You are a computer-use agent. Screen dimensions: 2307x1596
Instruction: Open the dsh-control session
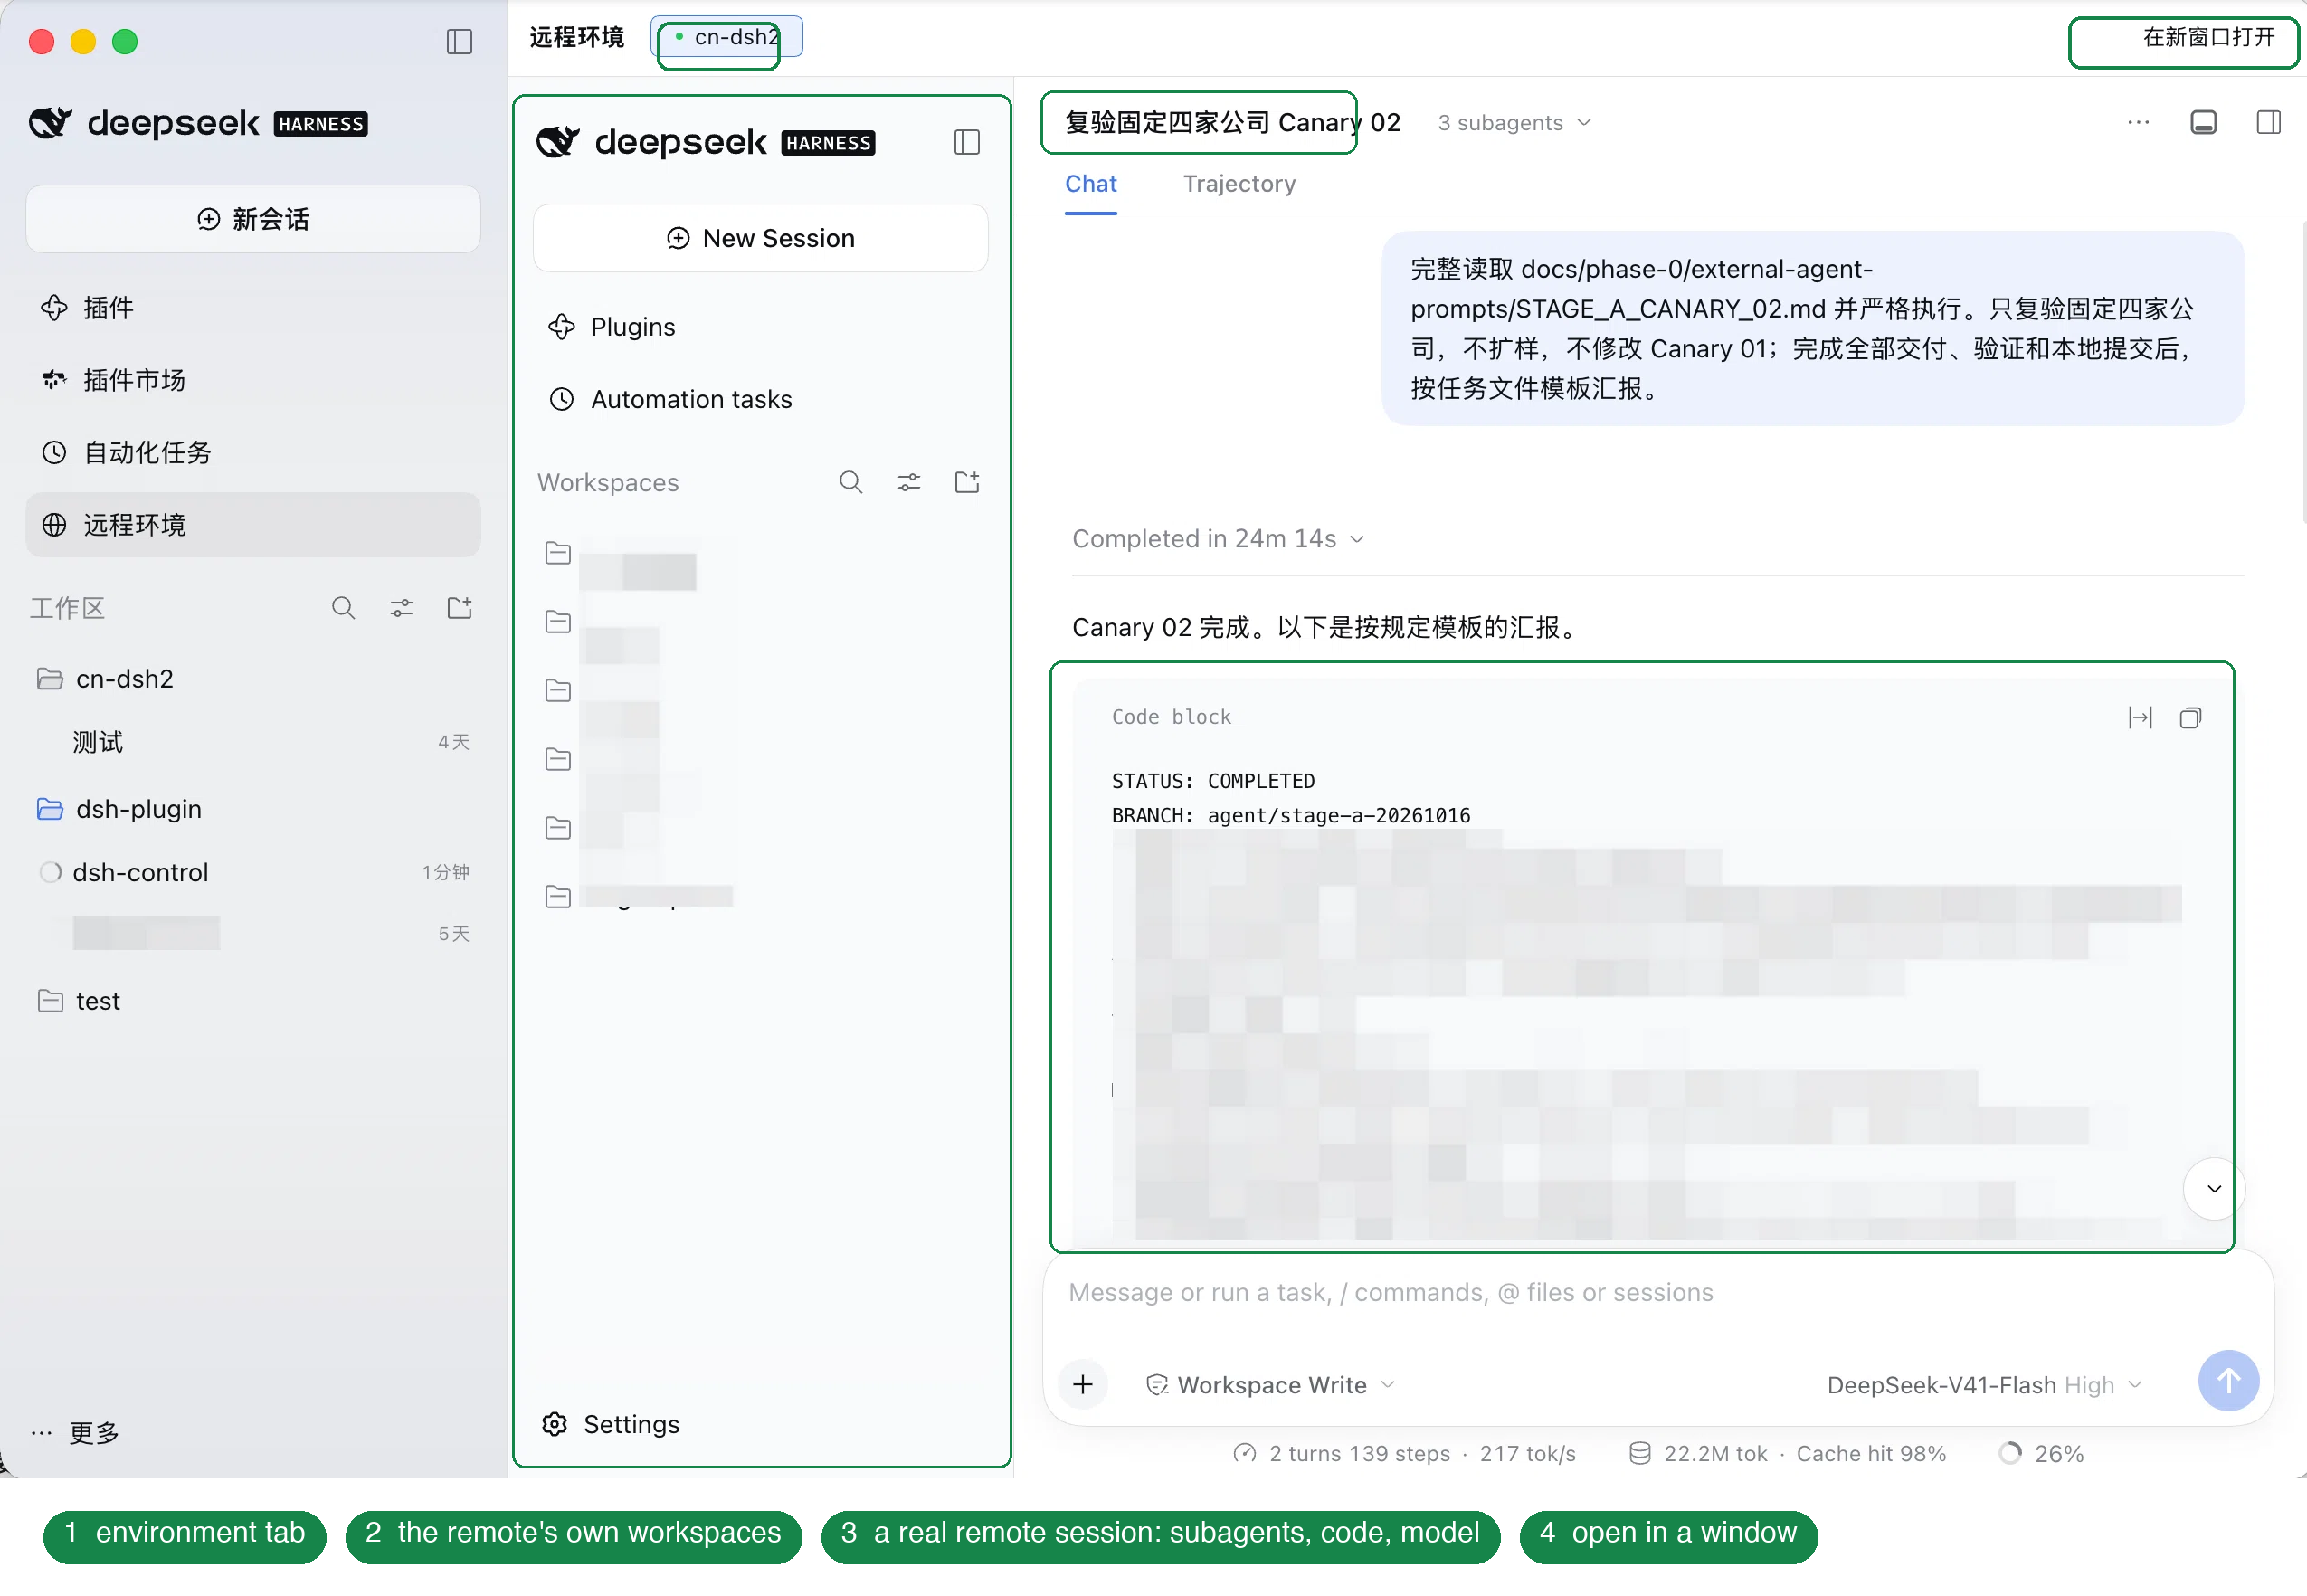[x=253, y=872]
